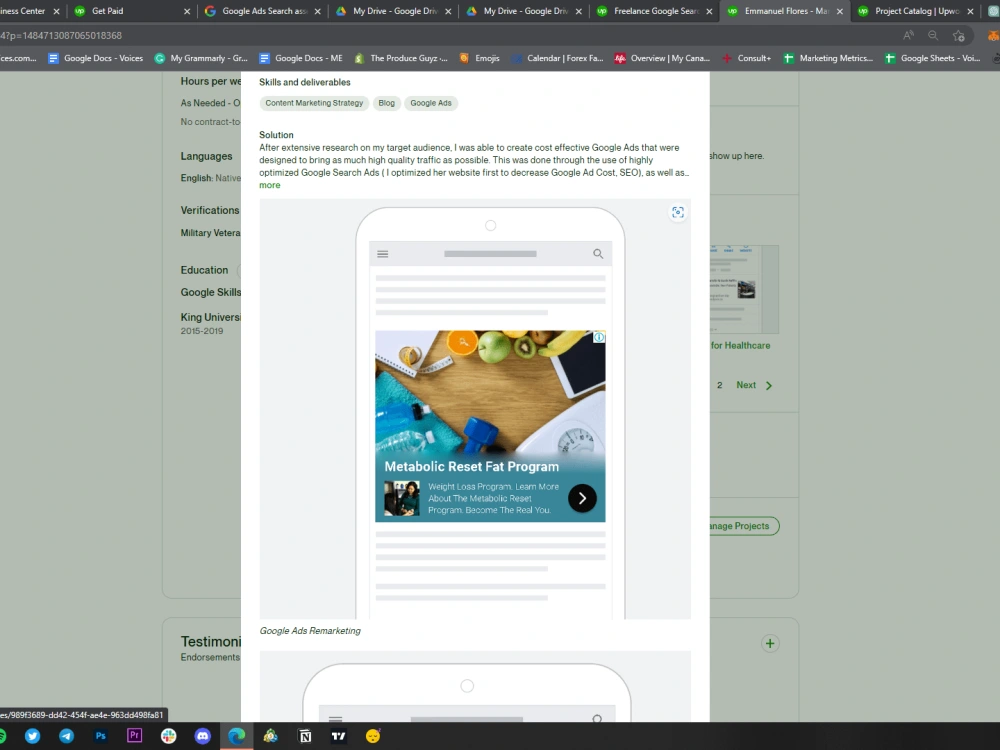1000x750 pixels.
Task: Close the Emmanuel Flores tab
Action: tap(839, 11)
